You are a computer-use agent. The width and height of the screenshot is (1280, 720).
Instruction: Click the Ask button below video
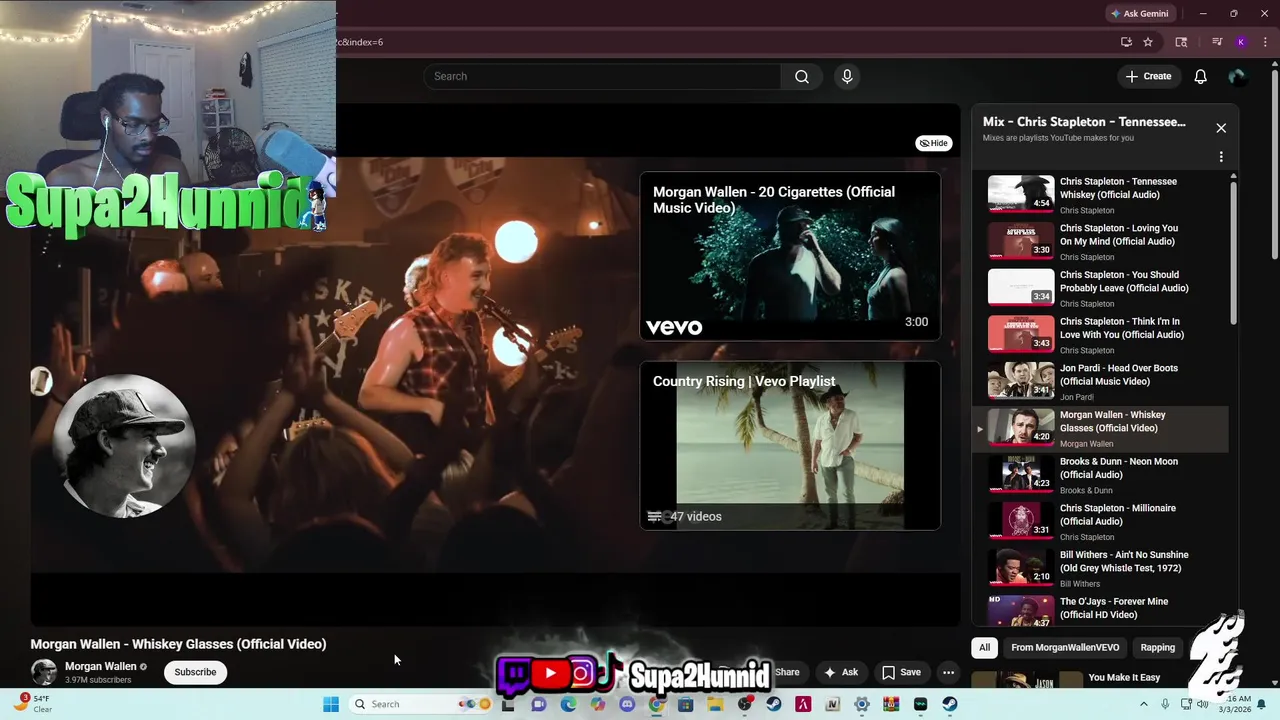click(x=841, y=672)
